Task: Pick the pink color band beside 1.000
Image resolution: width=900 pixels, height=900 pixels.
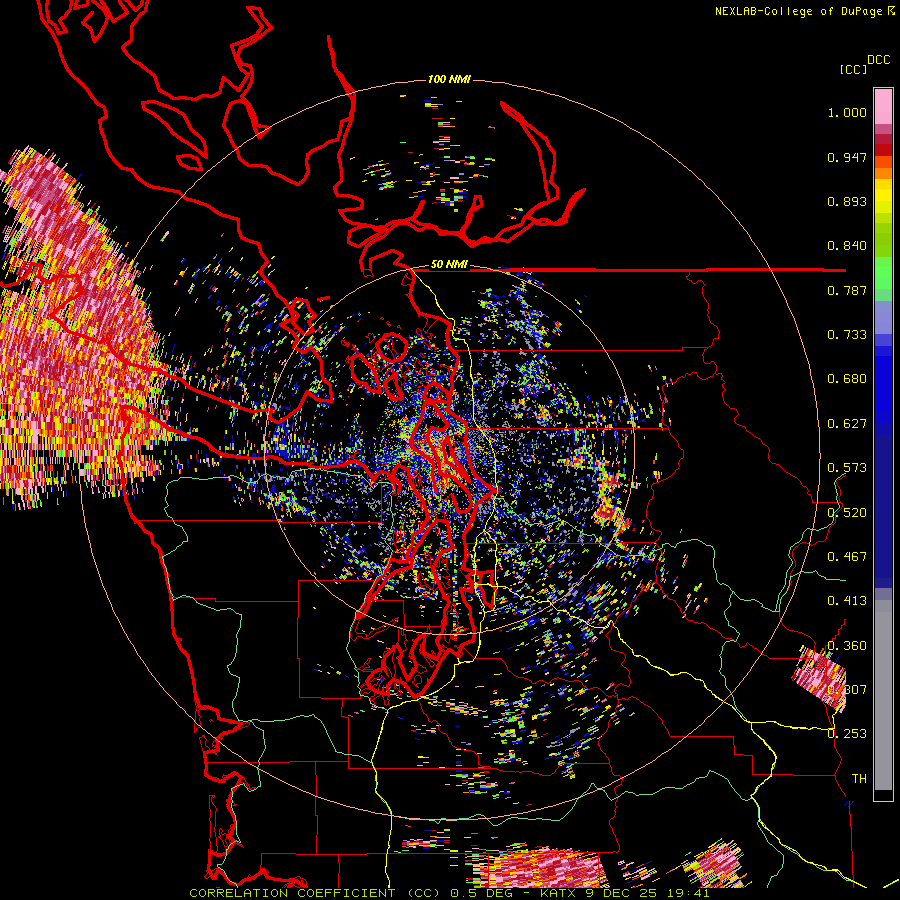Action: coord(883,107)
